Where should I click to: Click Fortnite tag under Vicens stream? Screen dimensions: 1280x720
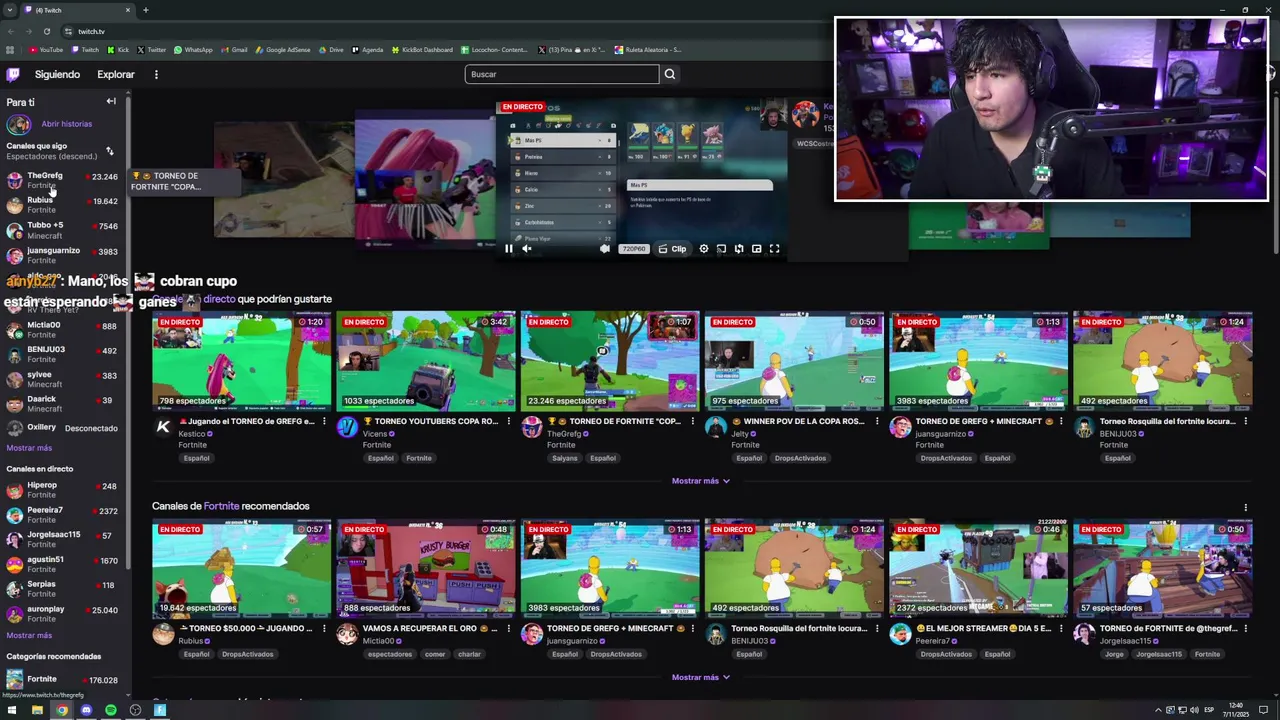point(419,458)
